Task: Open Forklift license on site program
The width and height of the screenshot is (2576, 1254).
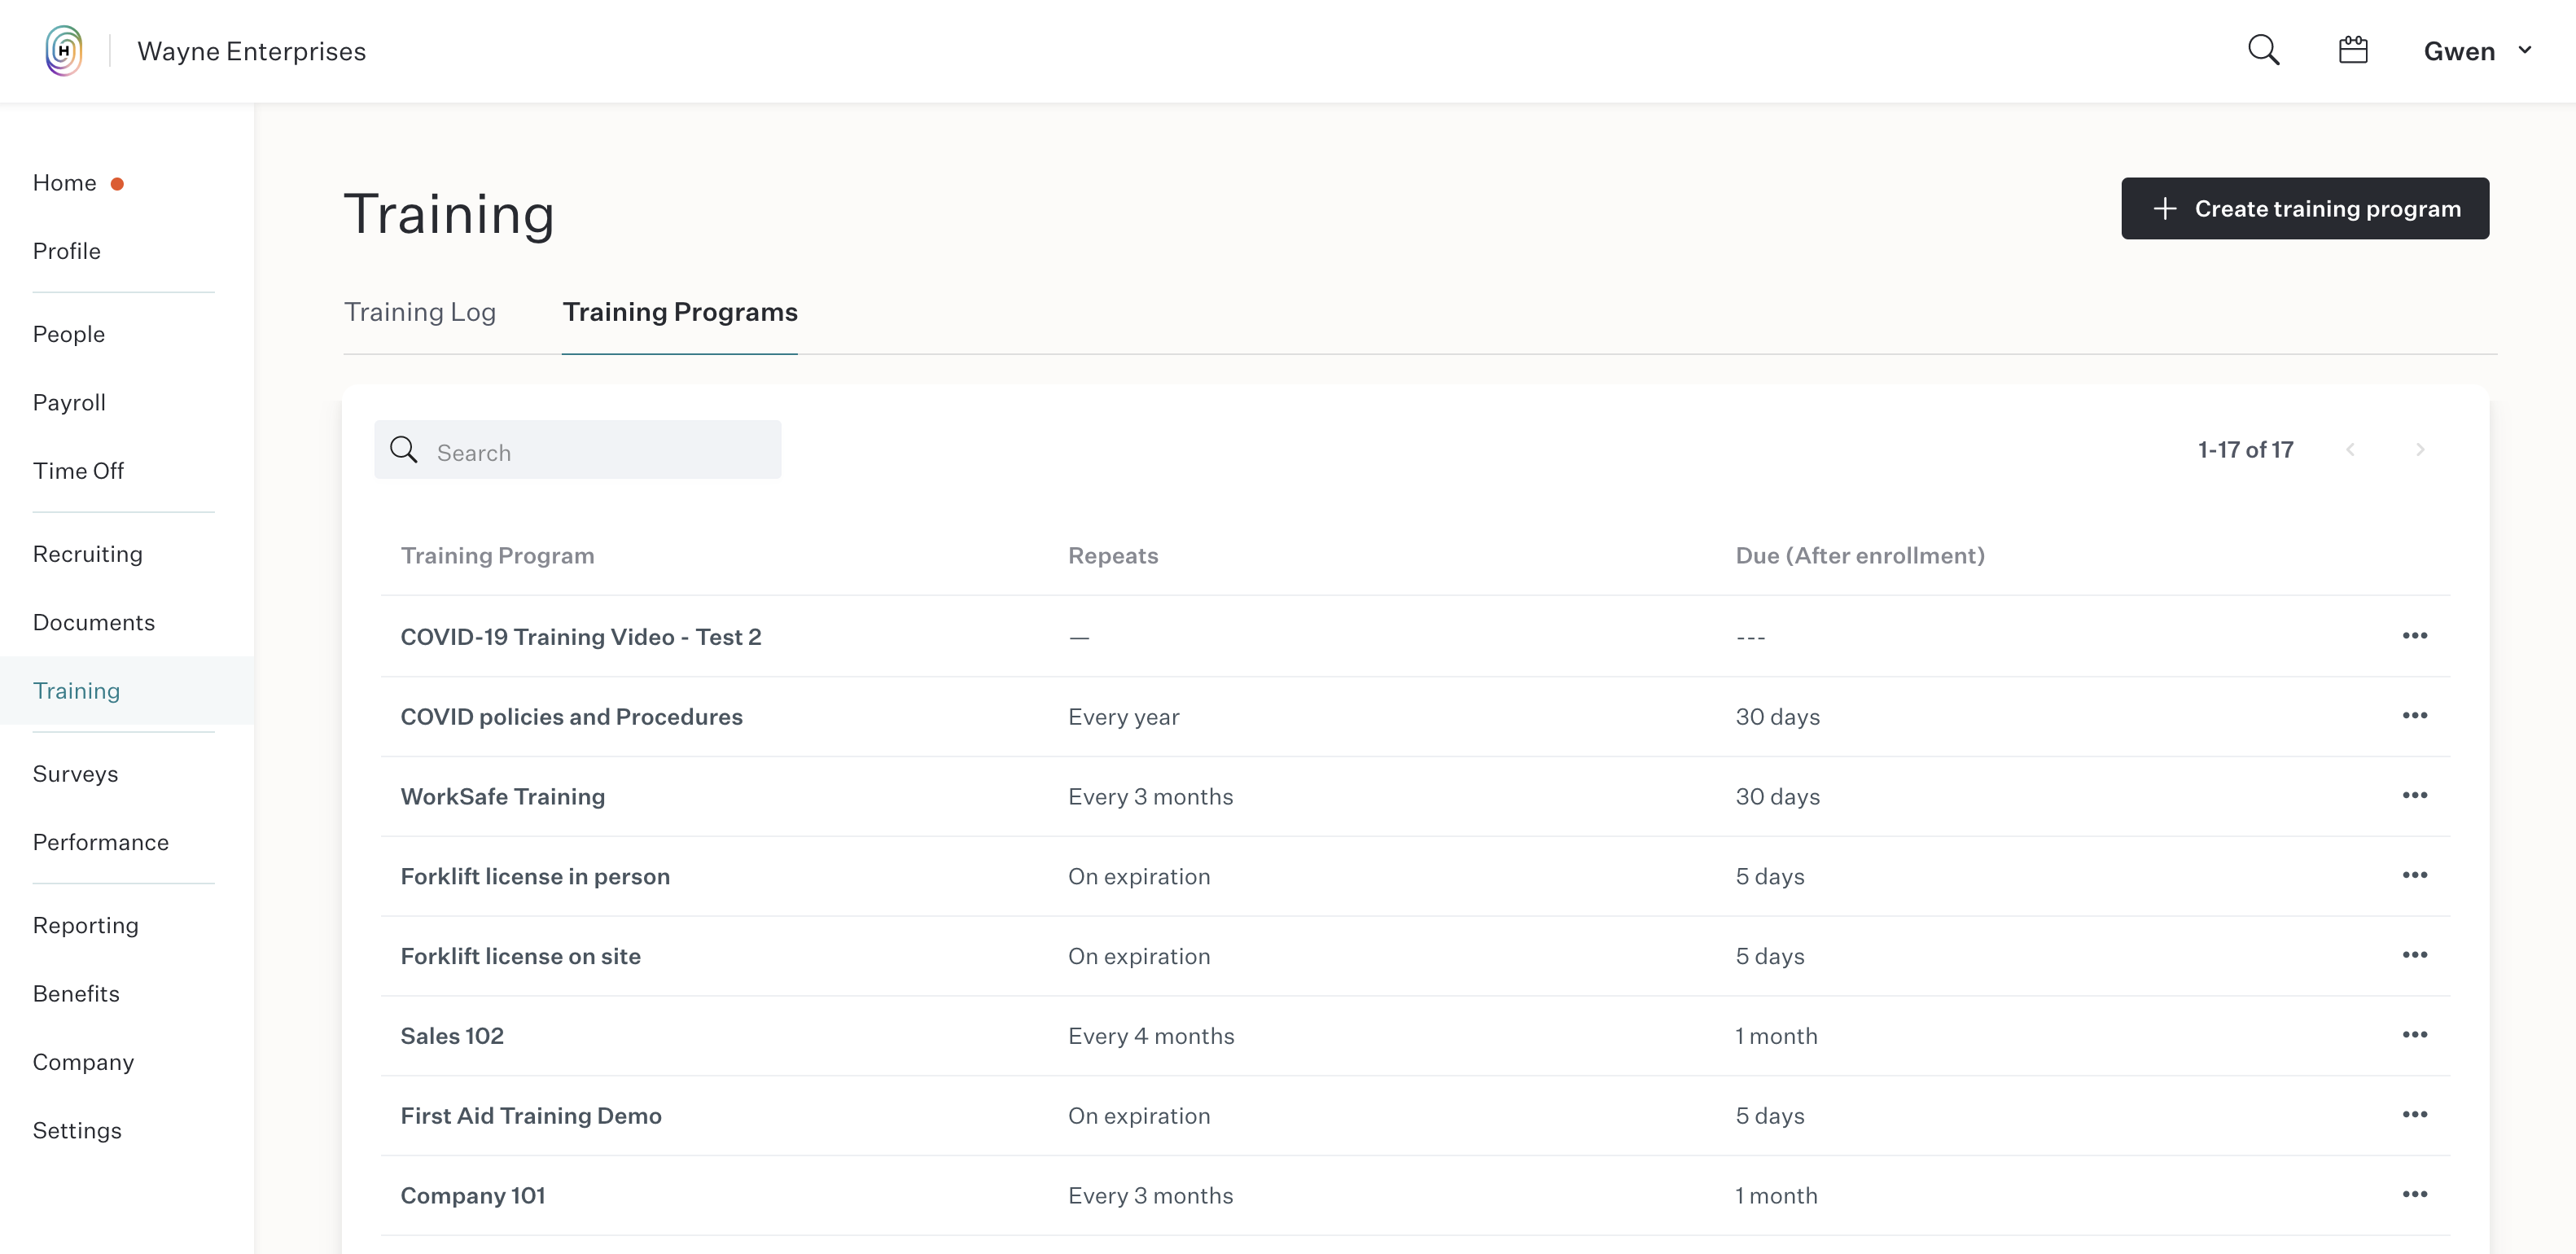Action: [x=521, y=956]
